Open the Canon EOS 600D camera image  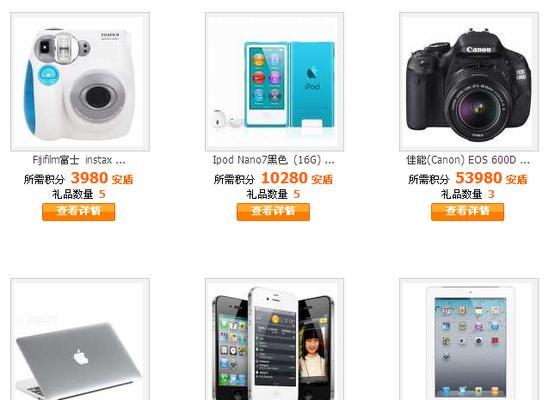pos(469,82)
